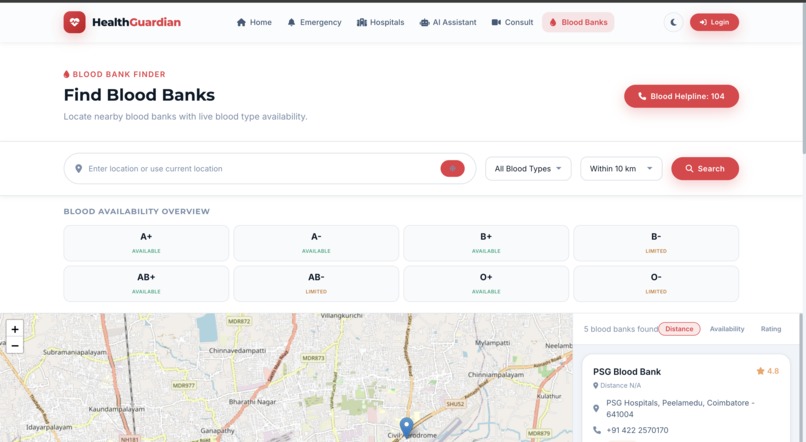Sort results by Rating

pos(771,329)
